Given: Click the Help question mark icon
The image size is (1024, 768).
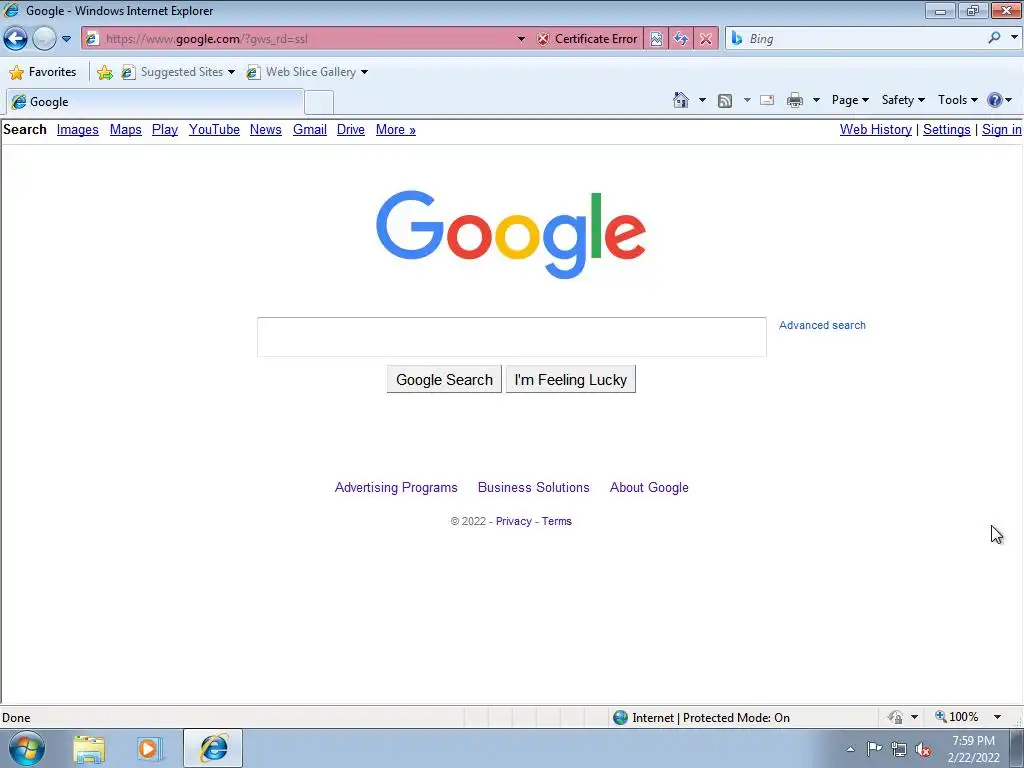Looking at the screenshot, I should point(995,100).
